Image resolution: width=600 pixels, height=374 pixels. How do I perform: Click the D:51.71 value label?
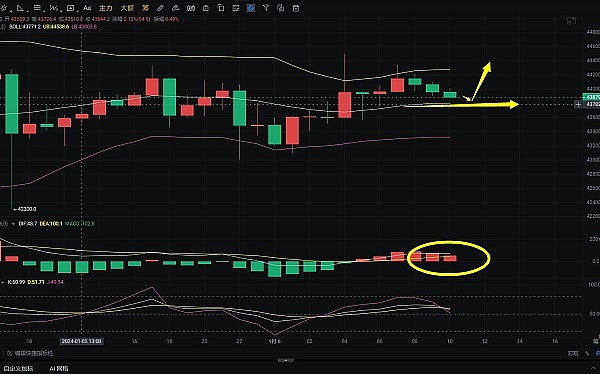coord(36,282)
